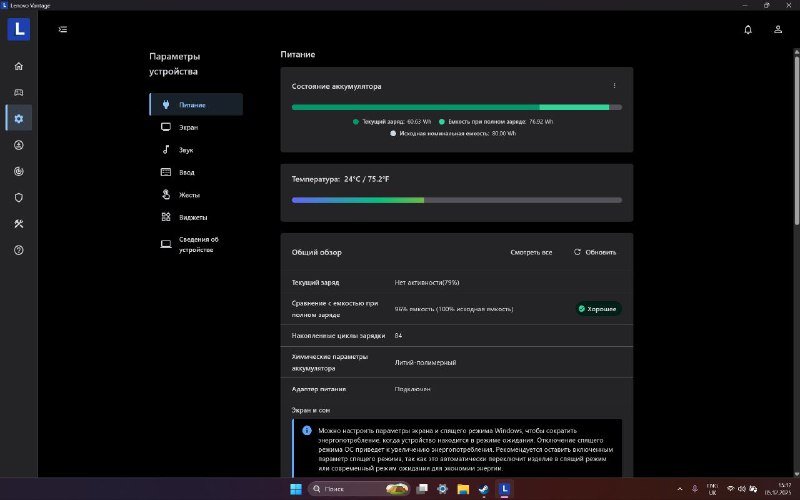Viewport: 800px width, 500px height.
Task: Open the Home page in sidebar
Action: (x=19, y=66)
